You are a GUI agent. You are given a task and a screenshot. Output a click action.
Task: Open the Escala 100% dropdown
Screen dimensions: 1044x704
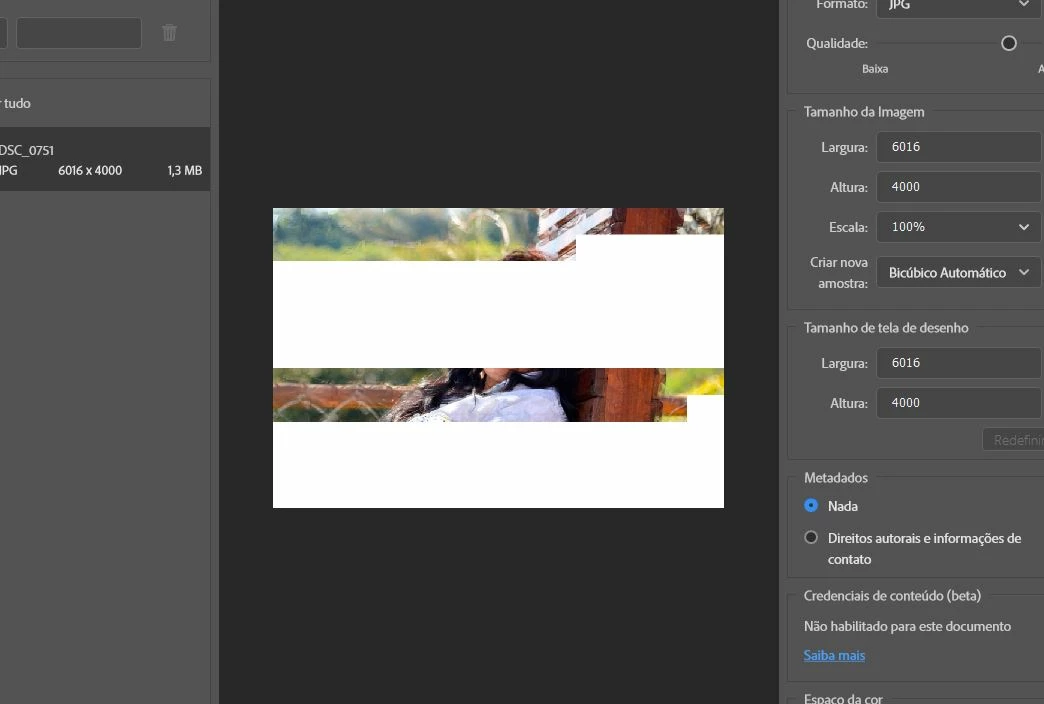[959, 226]
